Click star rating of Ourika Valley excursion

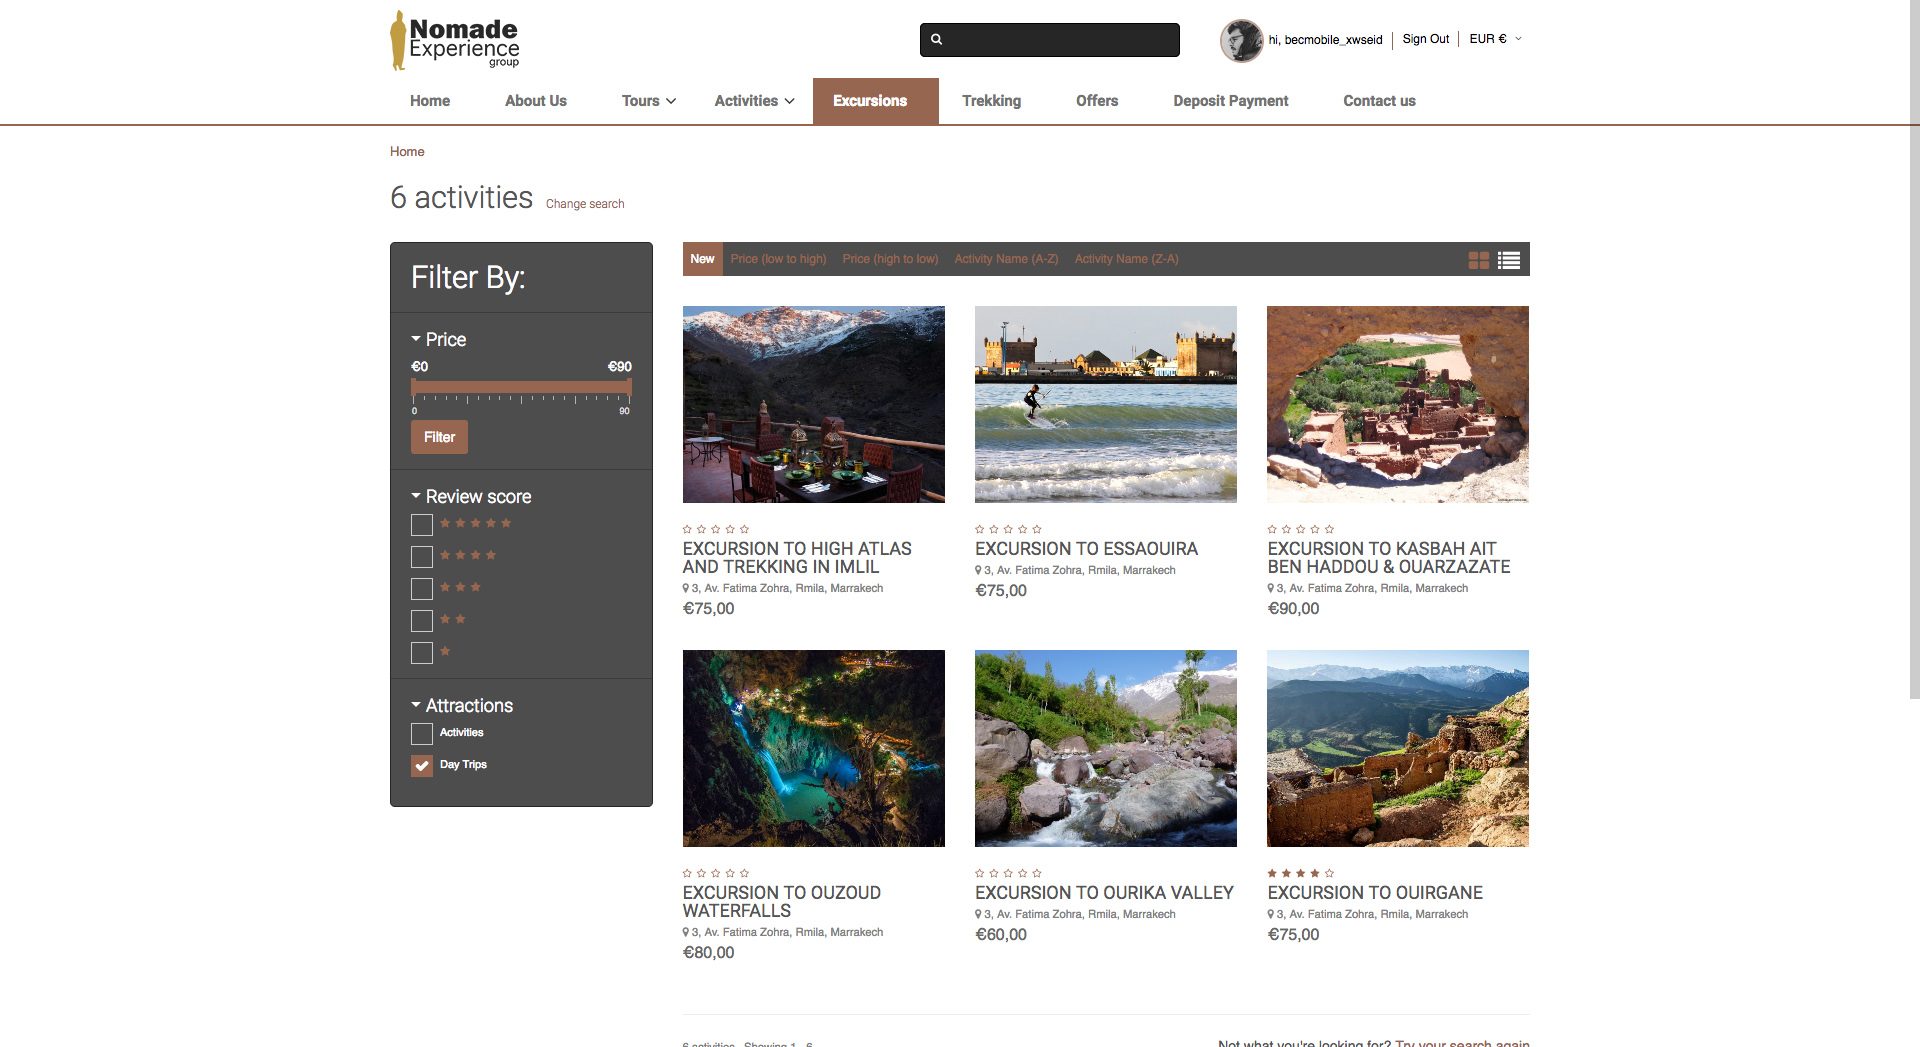tap(1008, 873)
